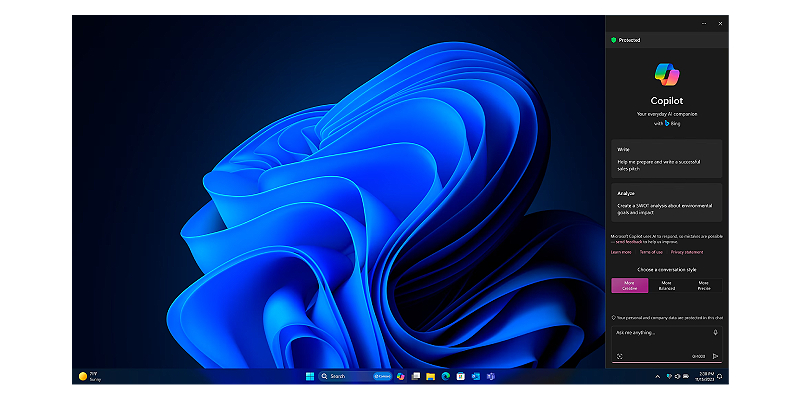Choose More Balanced conversation style

point(666,286)
